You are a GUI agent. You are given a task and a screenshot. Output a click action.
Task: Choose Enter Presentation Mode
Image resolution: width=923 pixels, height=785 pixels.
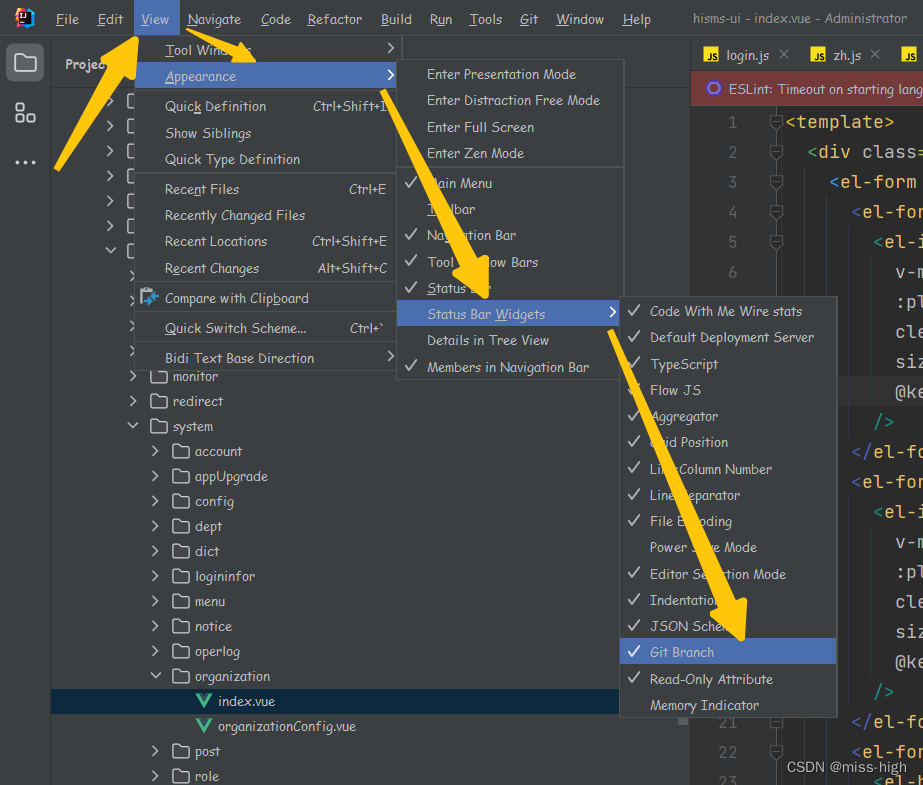[510, 74]
